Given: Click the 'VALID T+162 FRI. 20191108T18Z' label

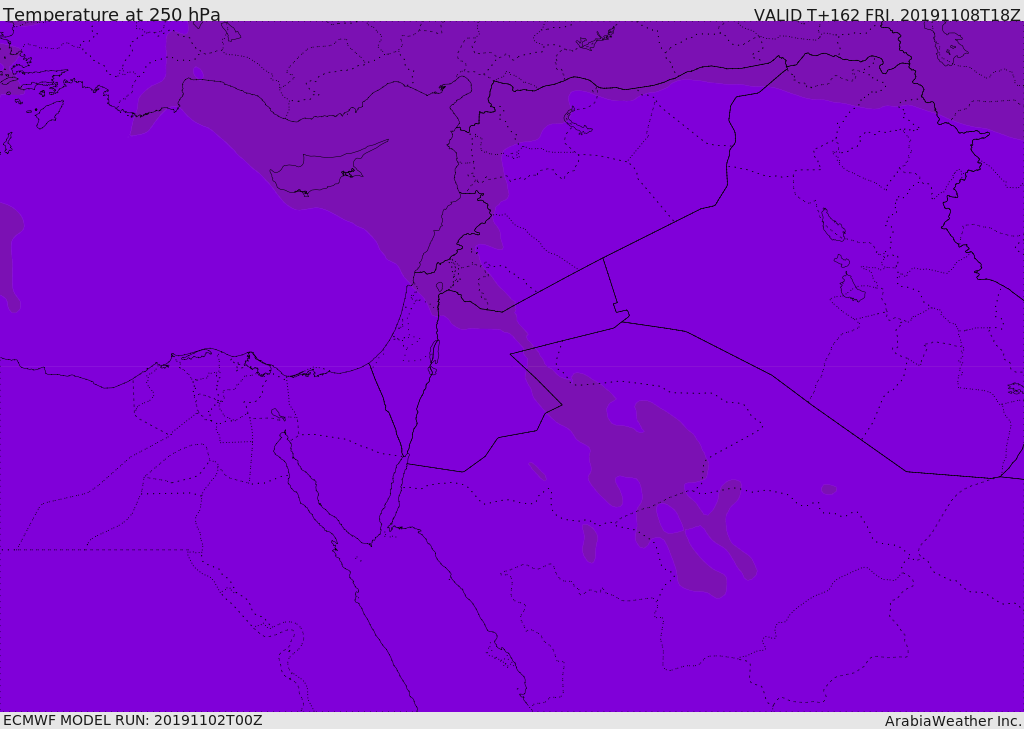Looking at the screenshot, I should pos(887,14).
